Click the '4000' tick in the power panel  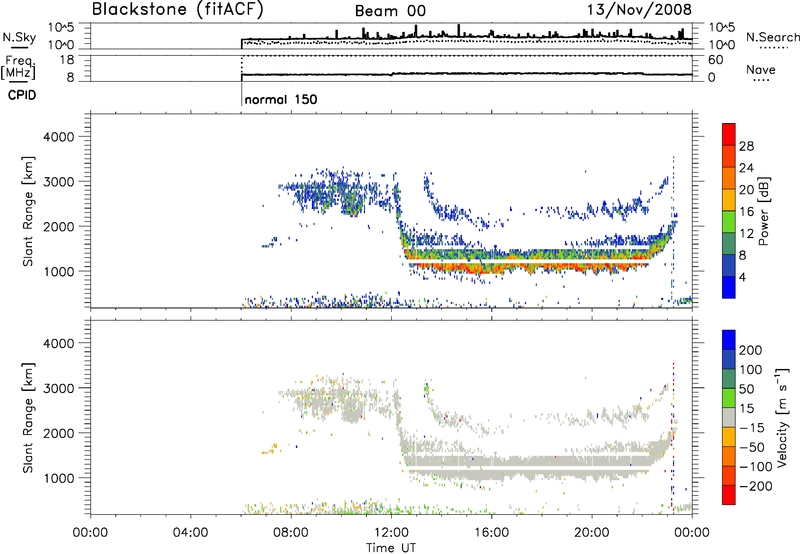tap(59, 137)
